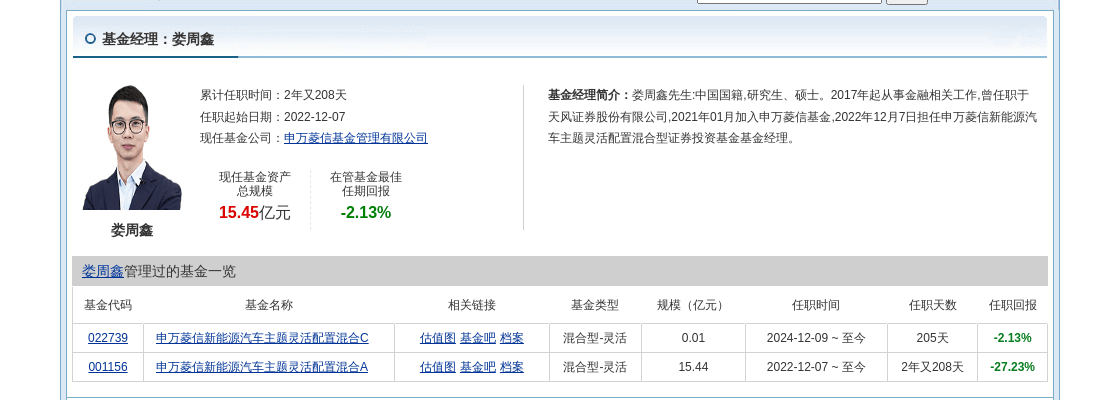Click the 15.45亿元 total asset value
The image size is (1120, 400).
[254, 212]
